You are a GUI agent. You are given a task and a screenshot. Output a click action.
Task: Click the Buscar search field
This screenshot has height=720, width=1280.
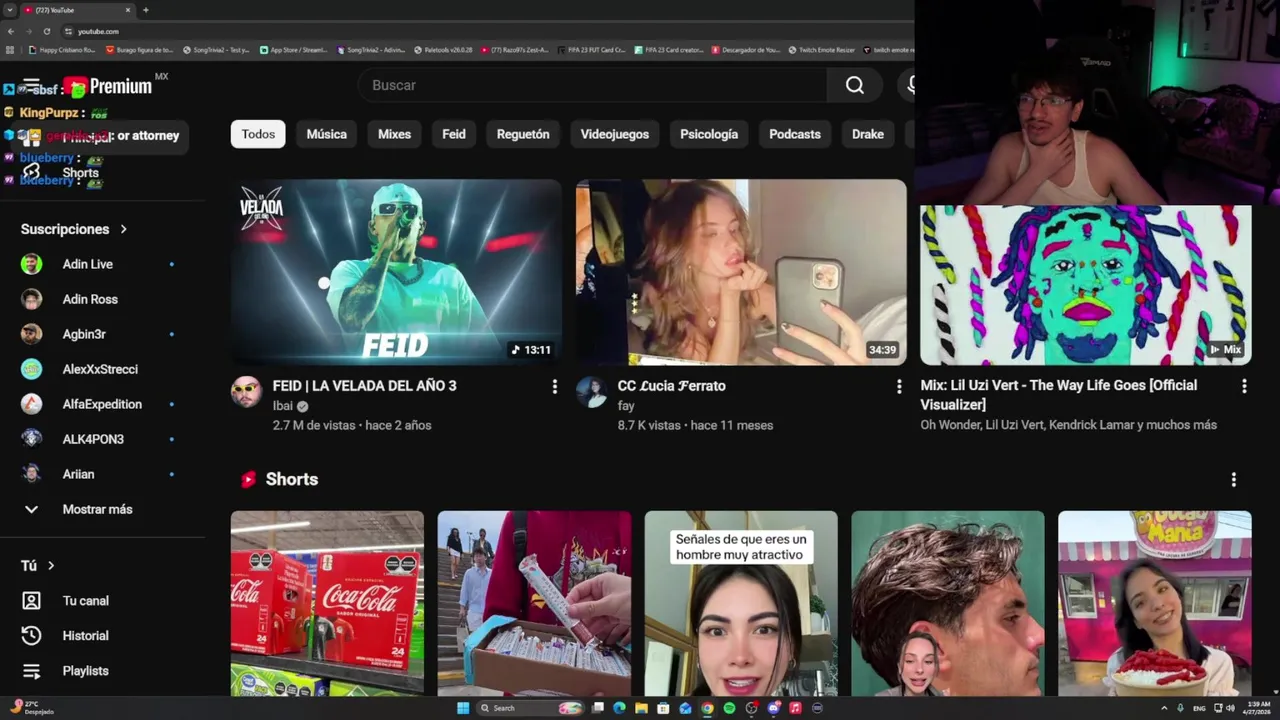[592, 85]
